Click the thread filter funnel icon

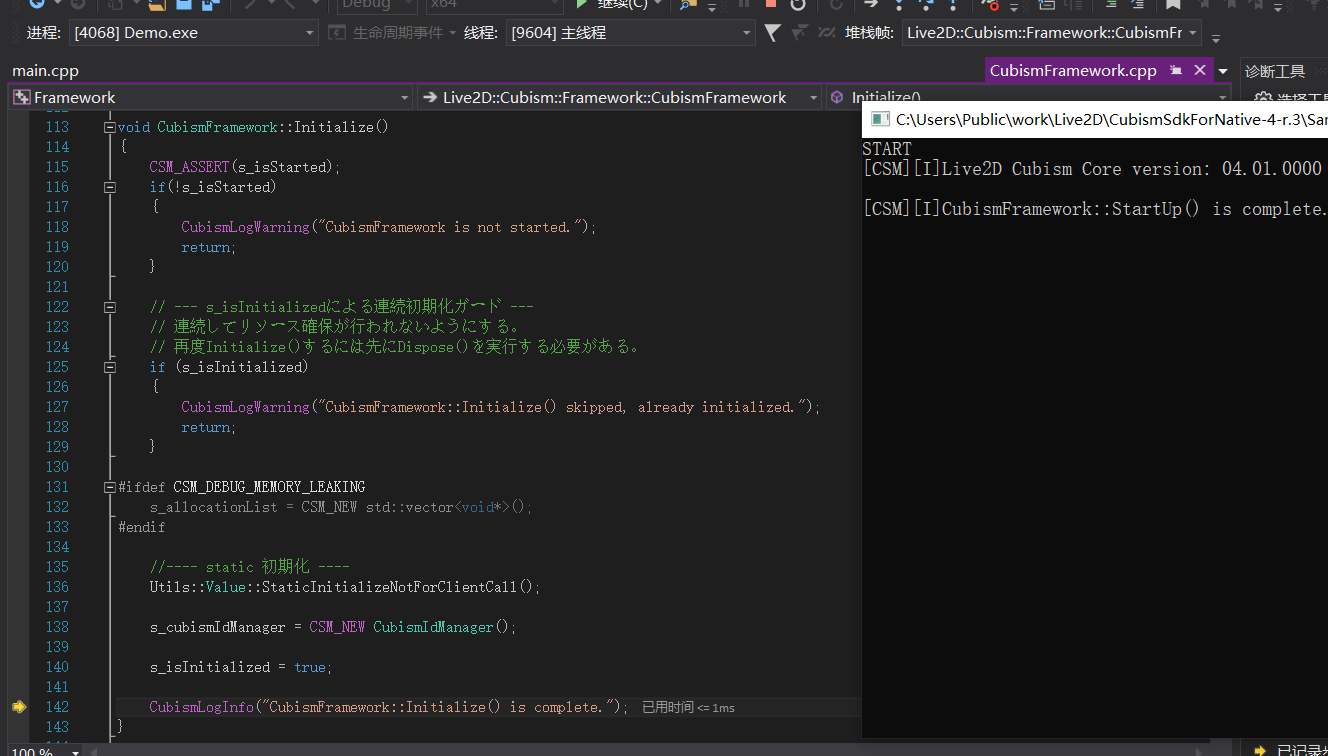tap(772, 33)
